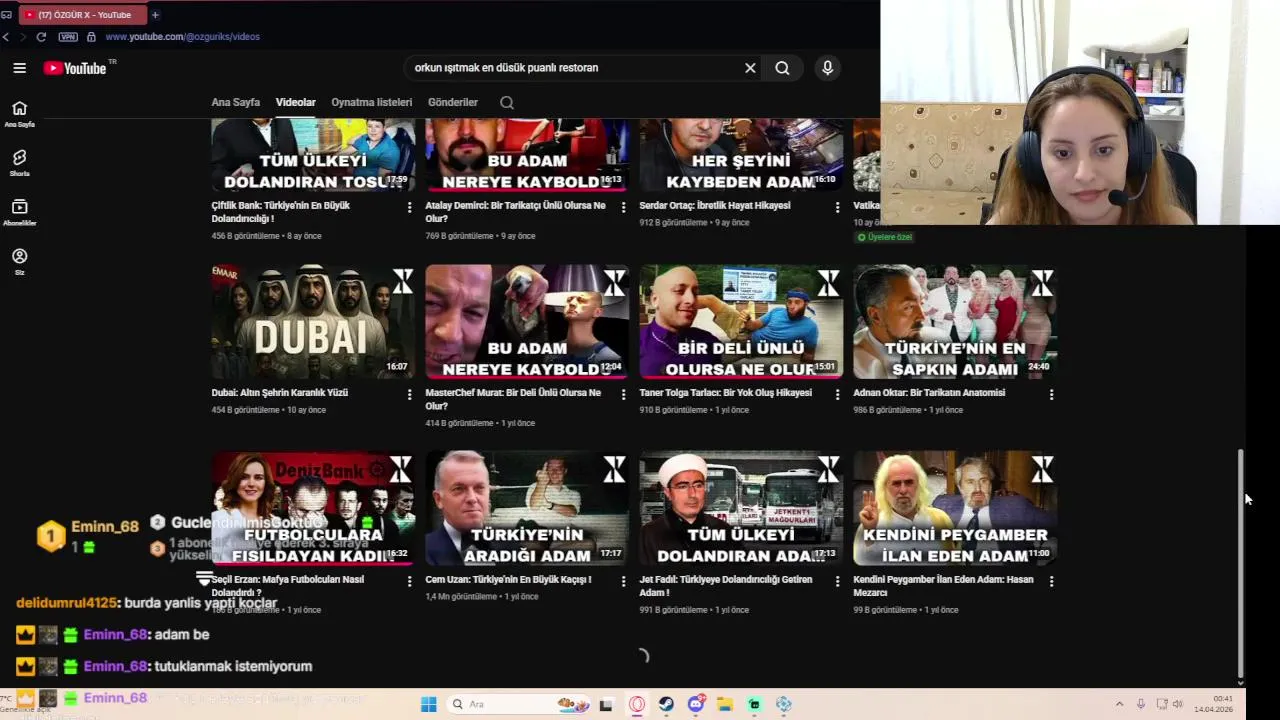Click the padlock site info icon
This screenshot has height=720, width=1280.
point(91,37)
